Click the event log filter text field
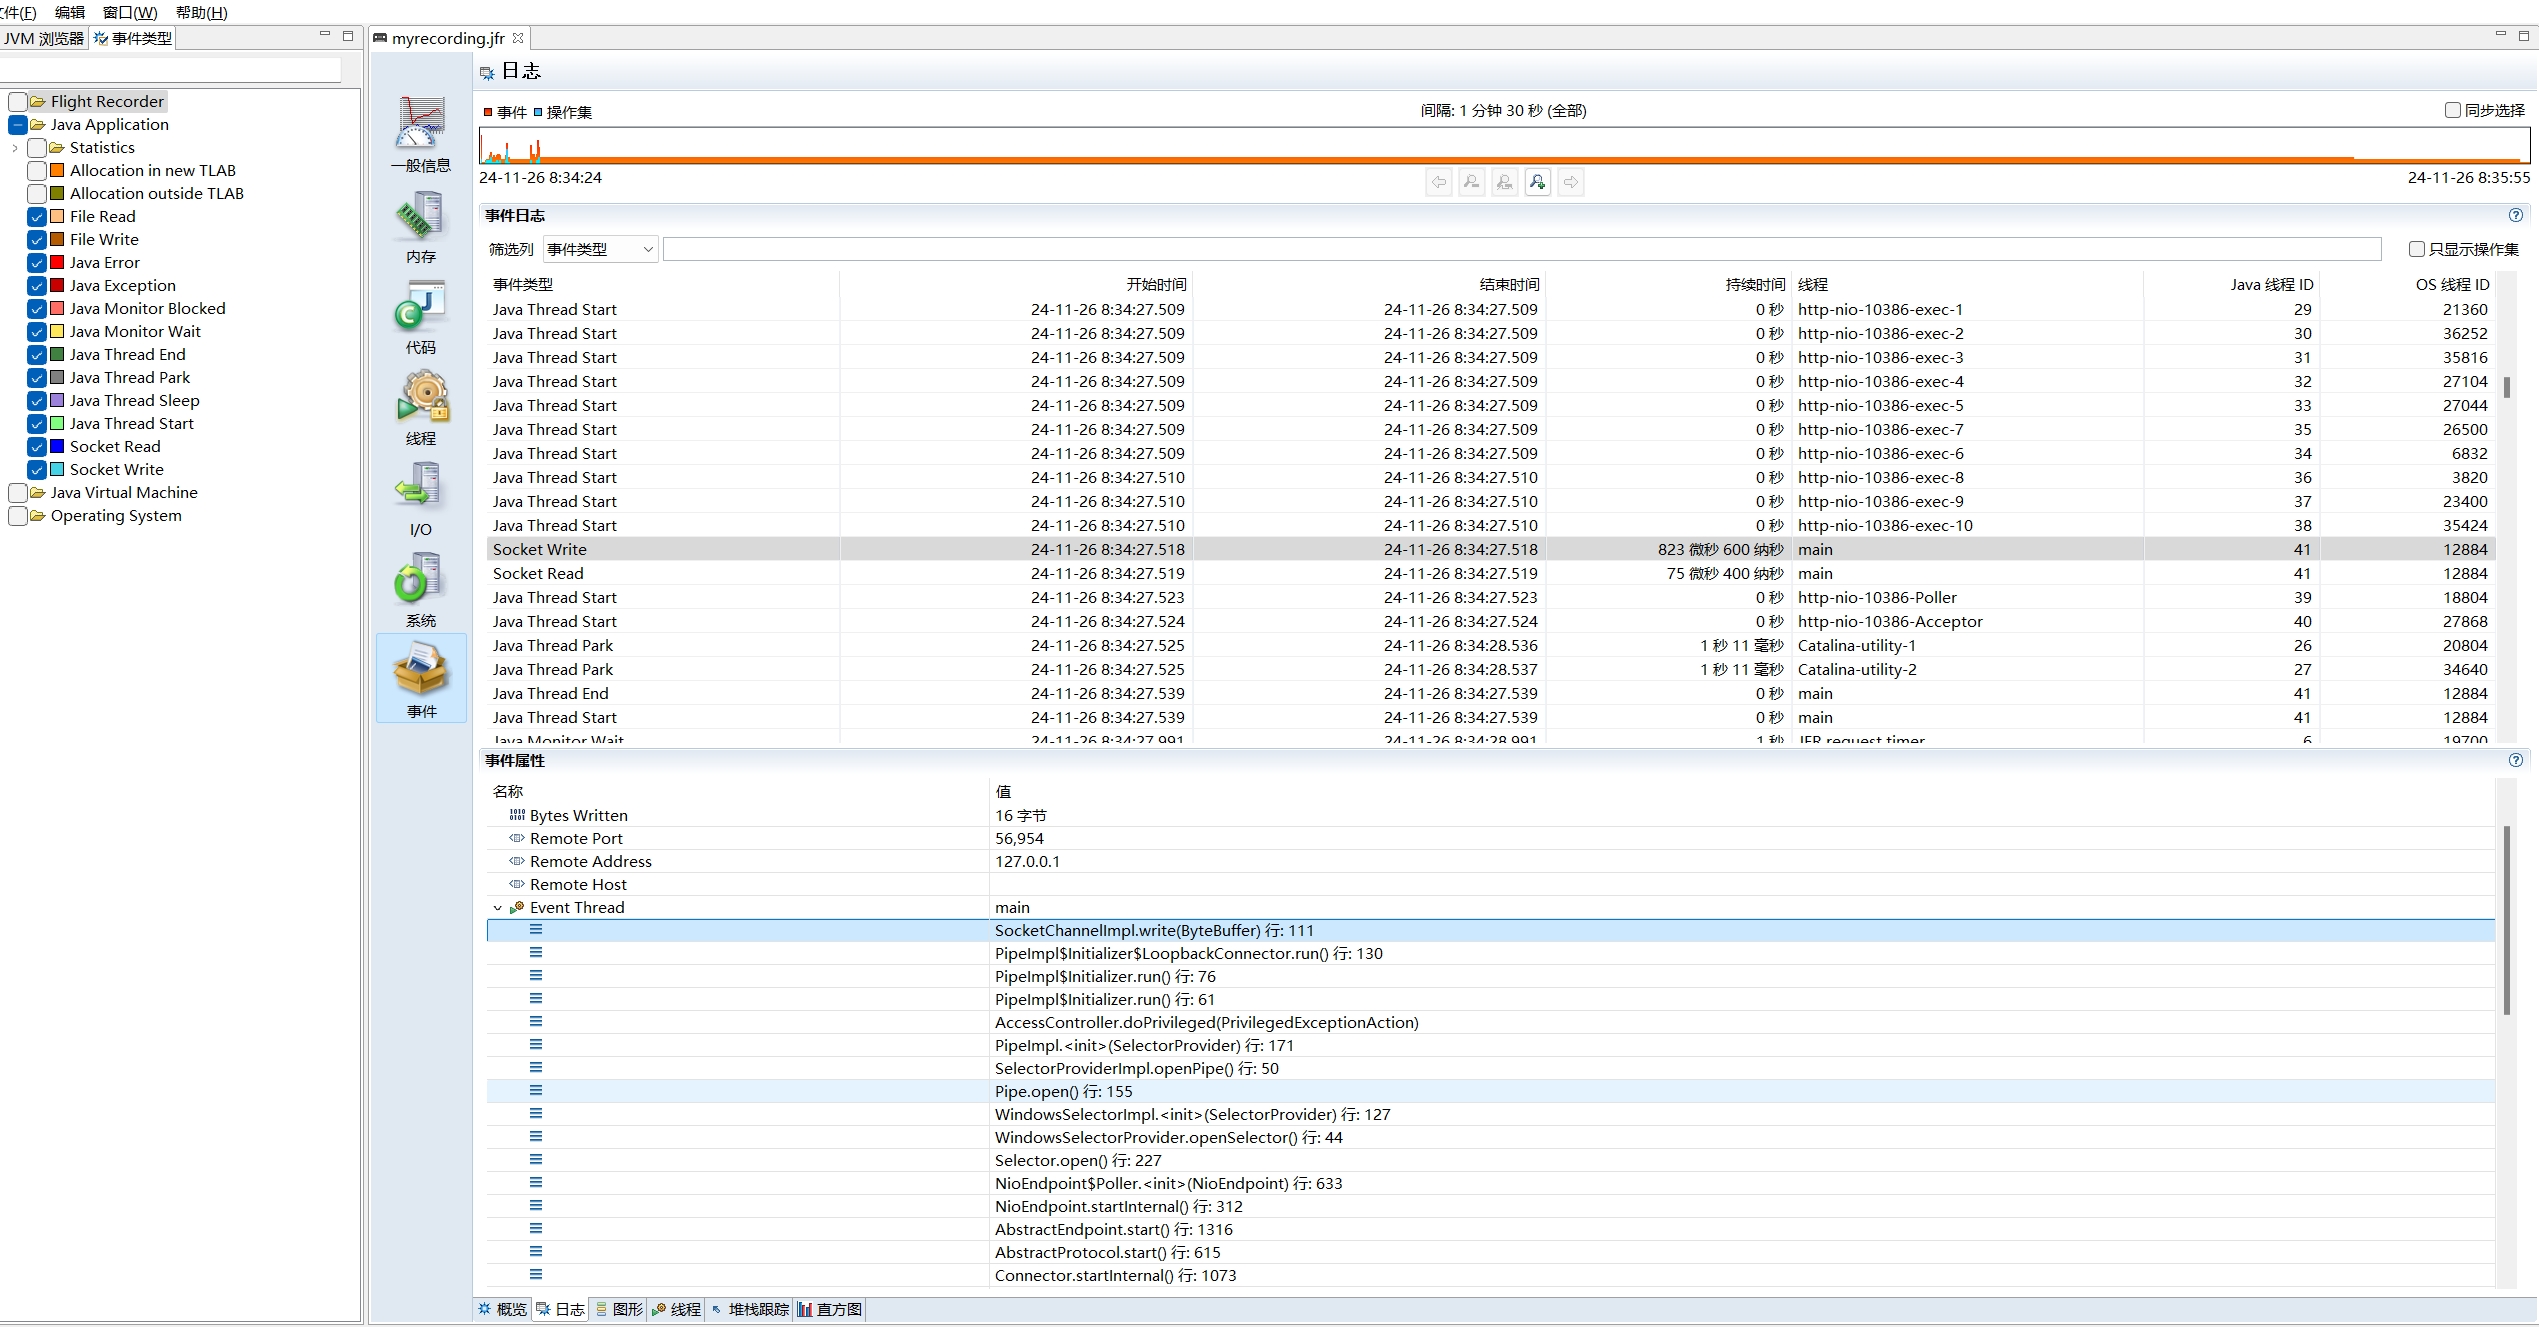 point(1521,249)
